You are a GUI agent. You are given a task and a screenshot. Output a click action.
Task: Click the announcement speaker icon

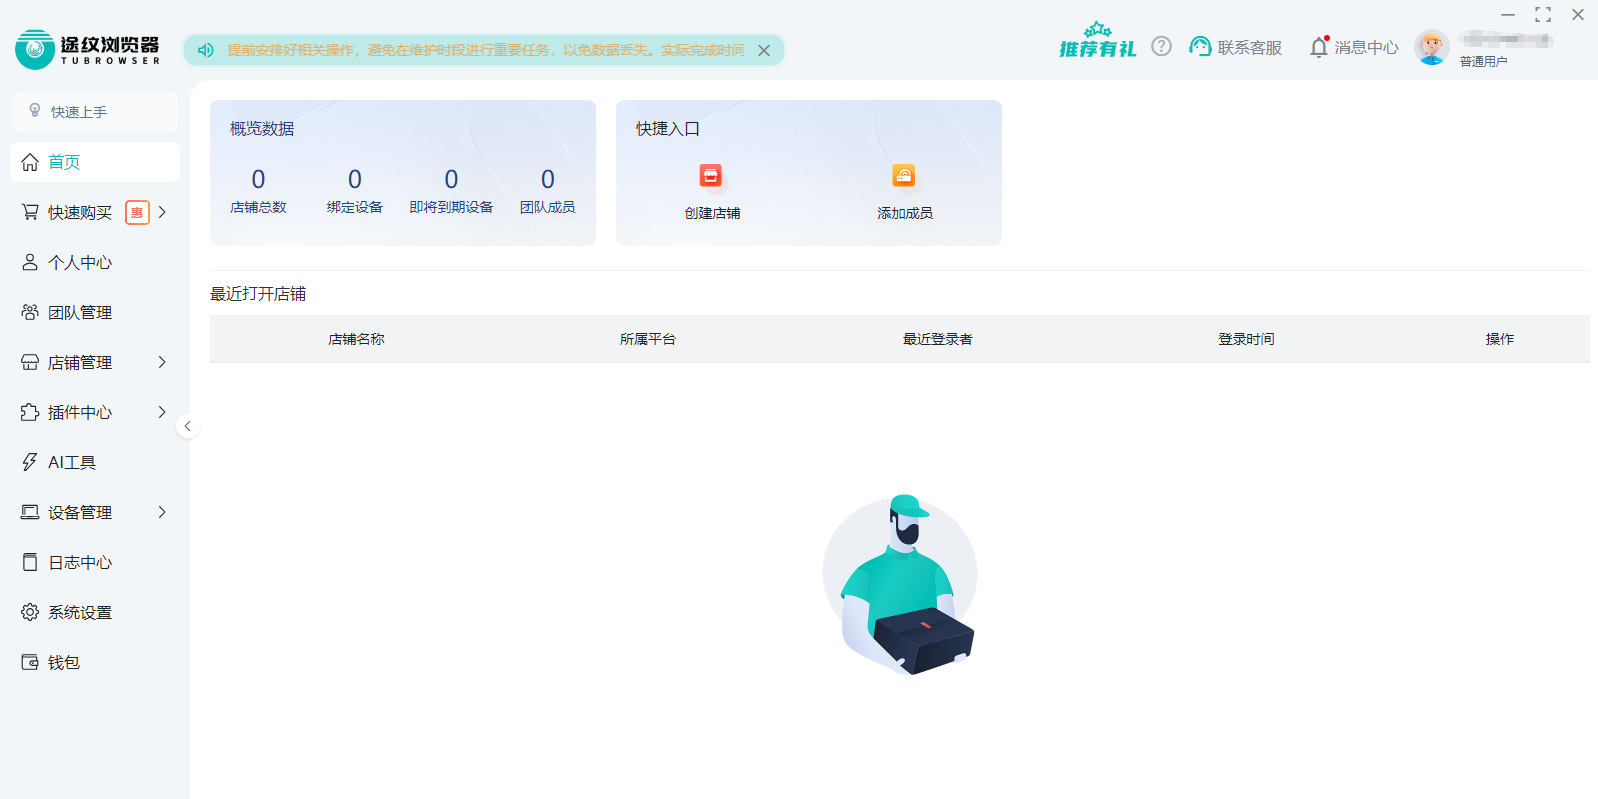(206, 50)
